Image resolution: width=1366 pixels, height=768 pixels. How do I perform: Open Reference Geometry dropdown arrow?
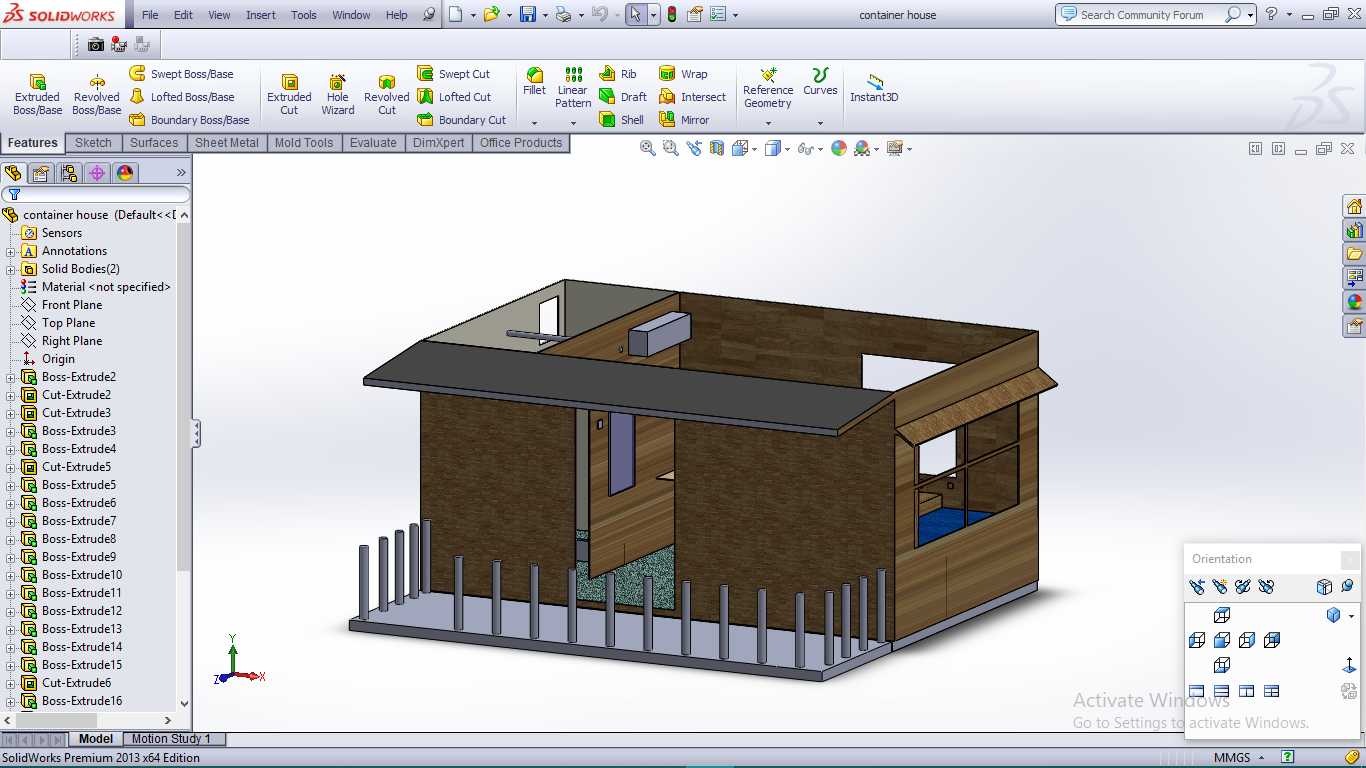(x=768, y=123)
